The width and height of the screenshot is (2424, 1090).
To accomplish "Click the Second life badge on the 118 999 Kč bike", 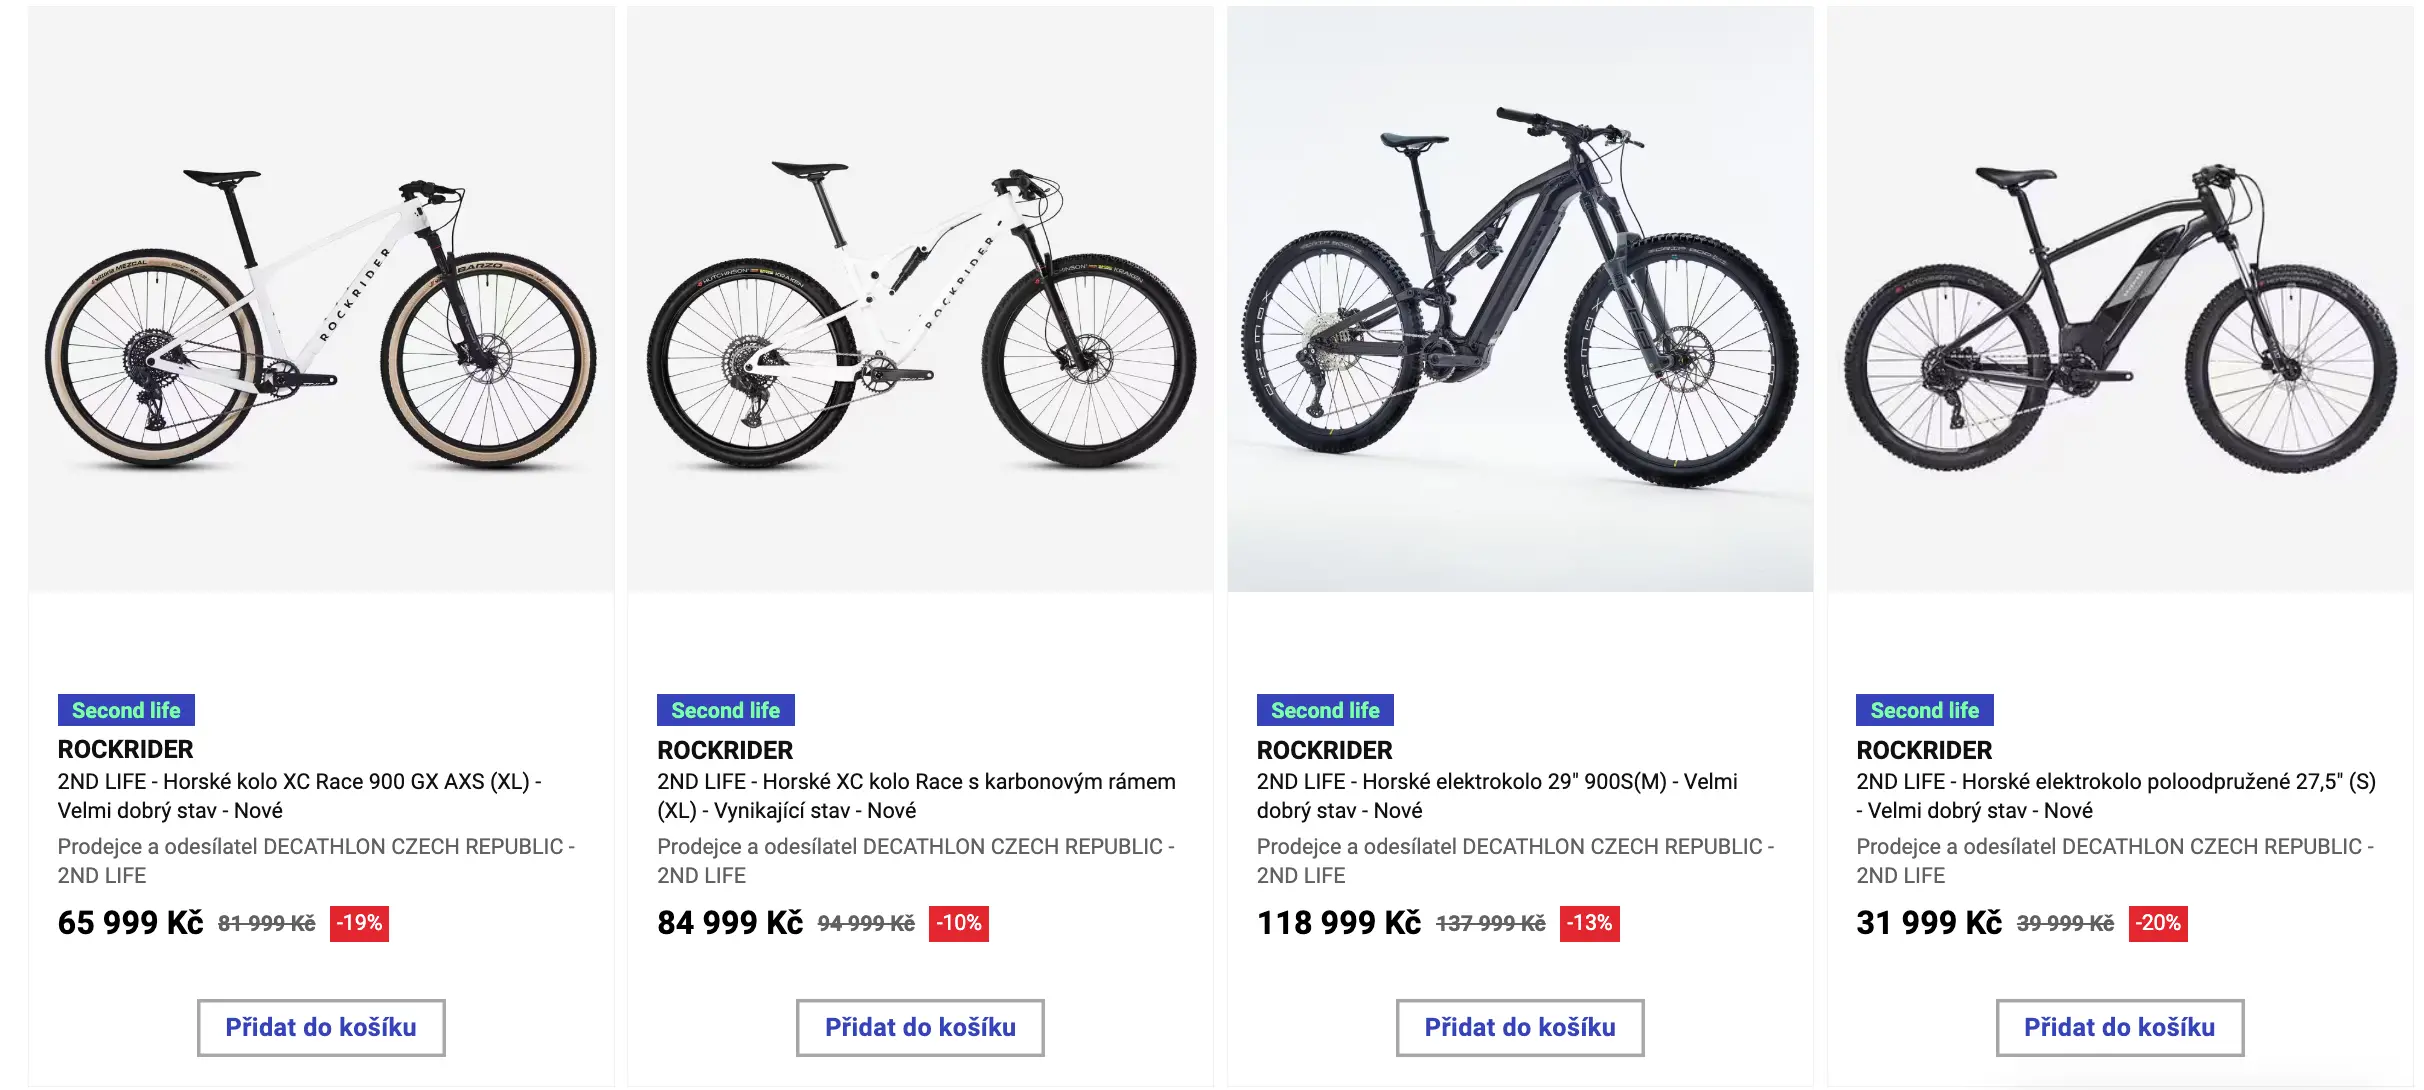I will click(1325, 710).
